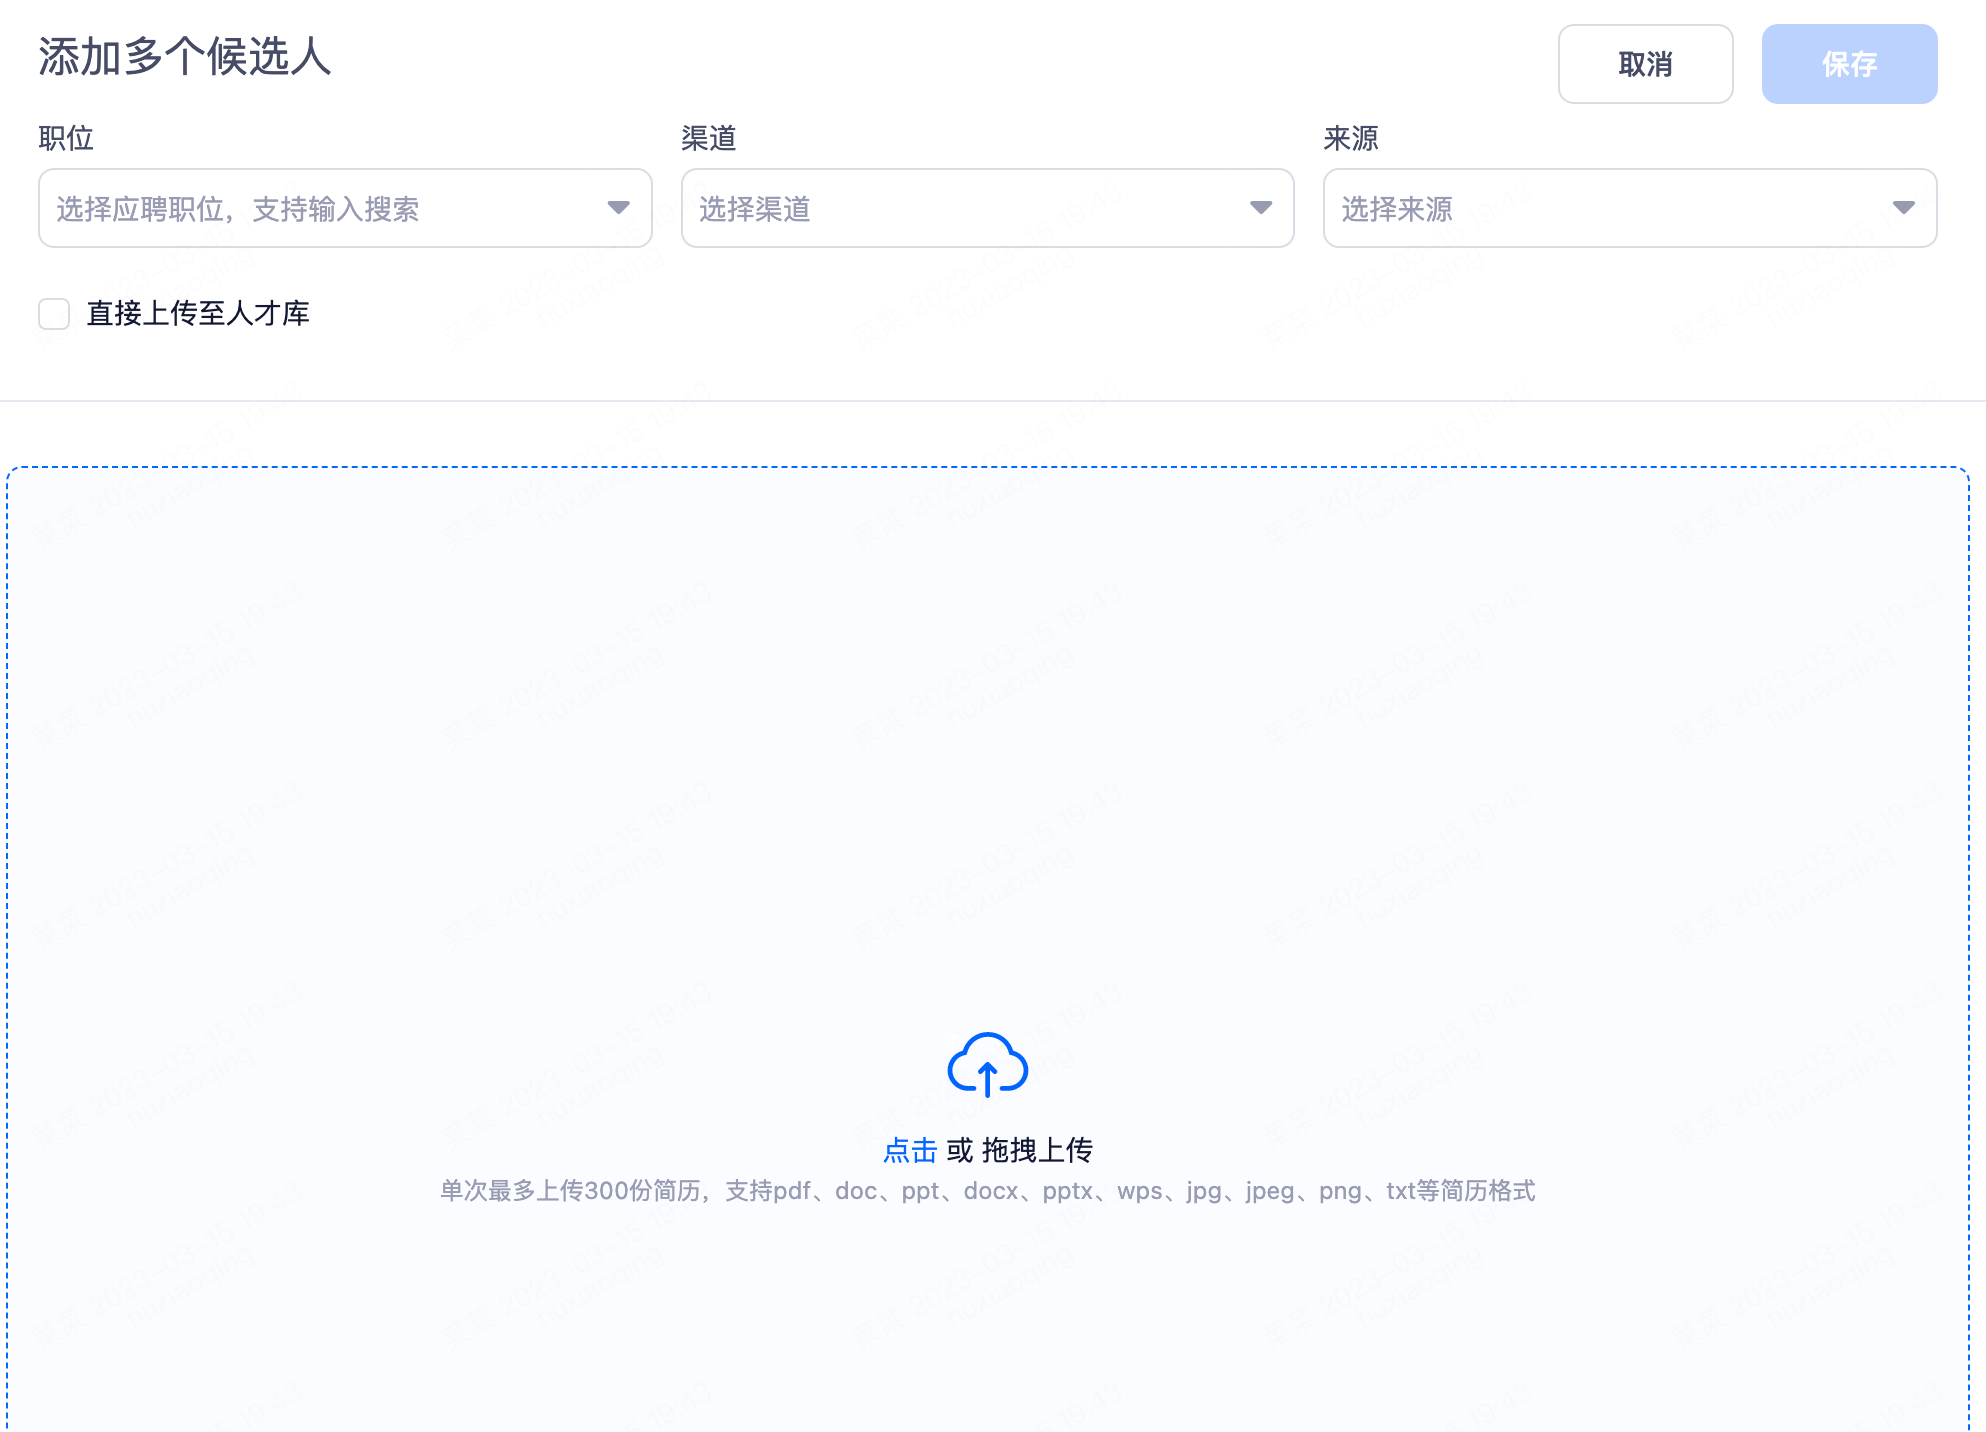Click the 选择渠道 placeholder text
Viewport: 1986px width, 1432px height.
tap(755, 209)
